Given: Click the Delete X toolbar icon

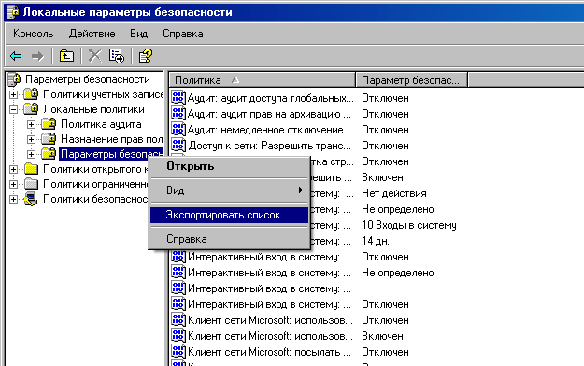Looking at the screenshot, I should (x=95, y=56).
